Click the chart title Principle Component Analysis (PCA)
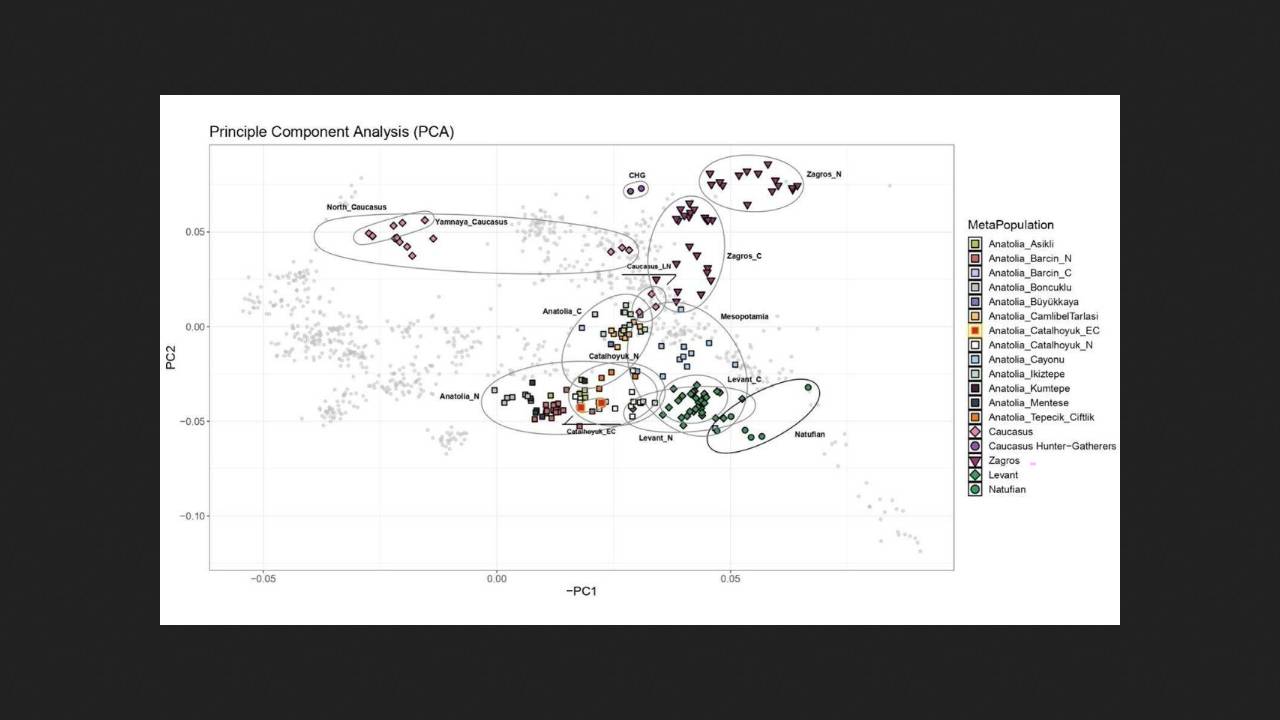 point(331,132)
